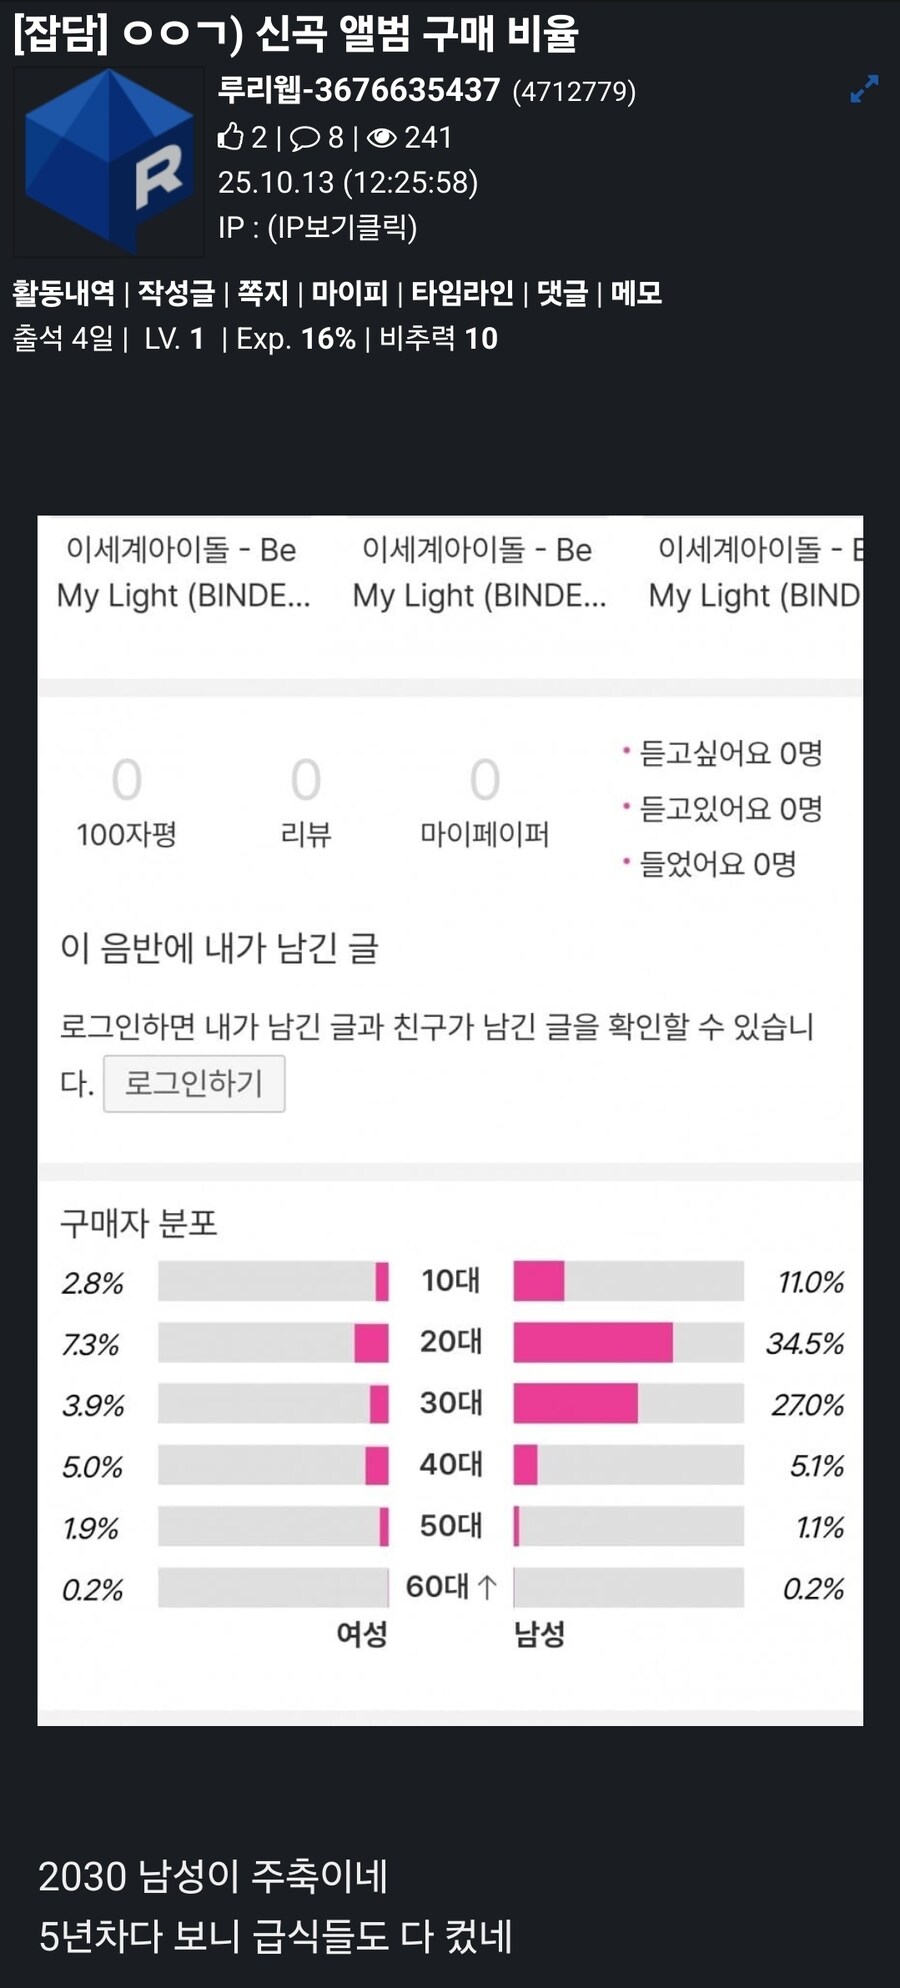
Task: Click the blue Ruliweb profile avatar
Action: (108, 160)
